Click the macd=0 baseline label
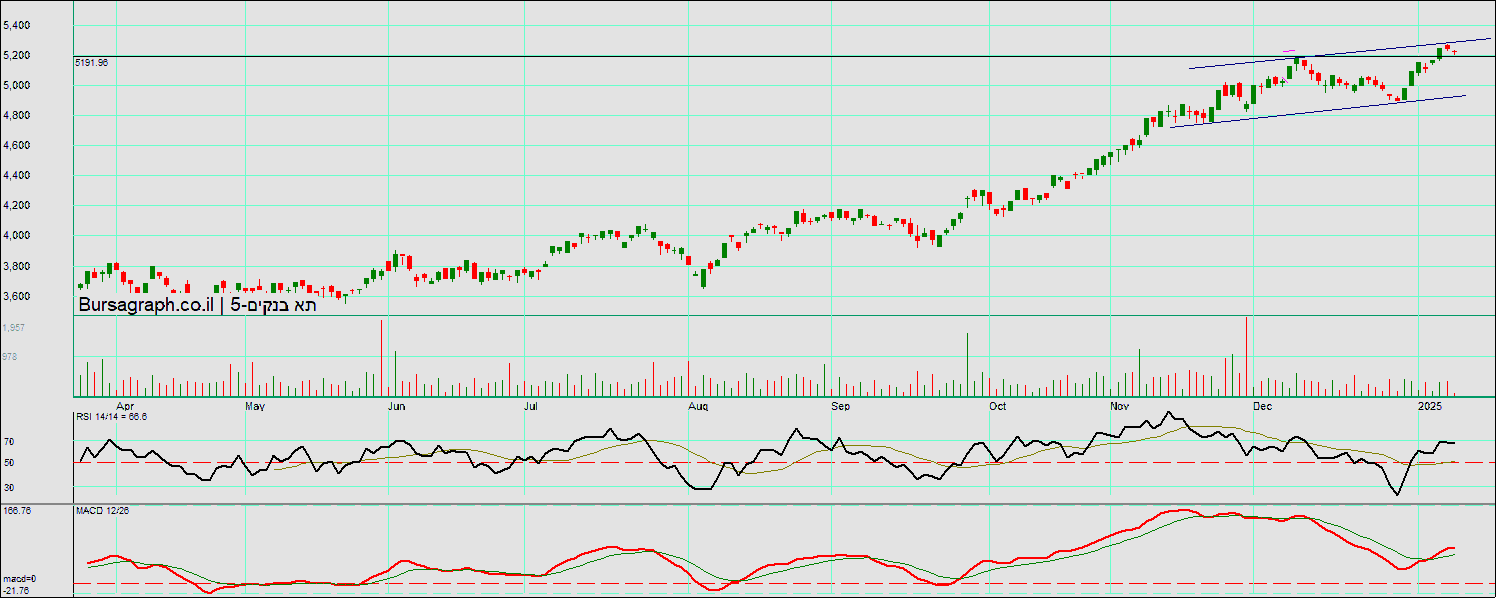 pyautogui.click(x=19, y=579)
